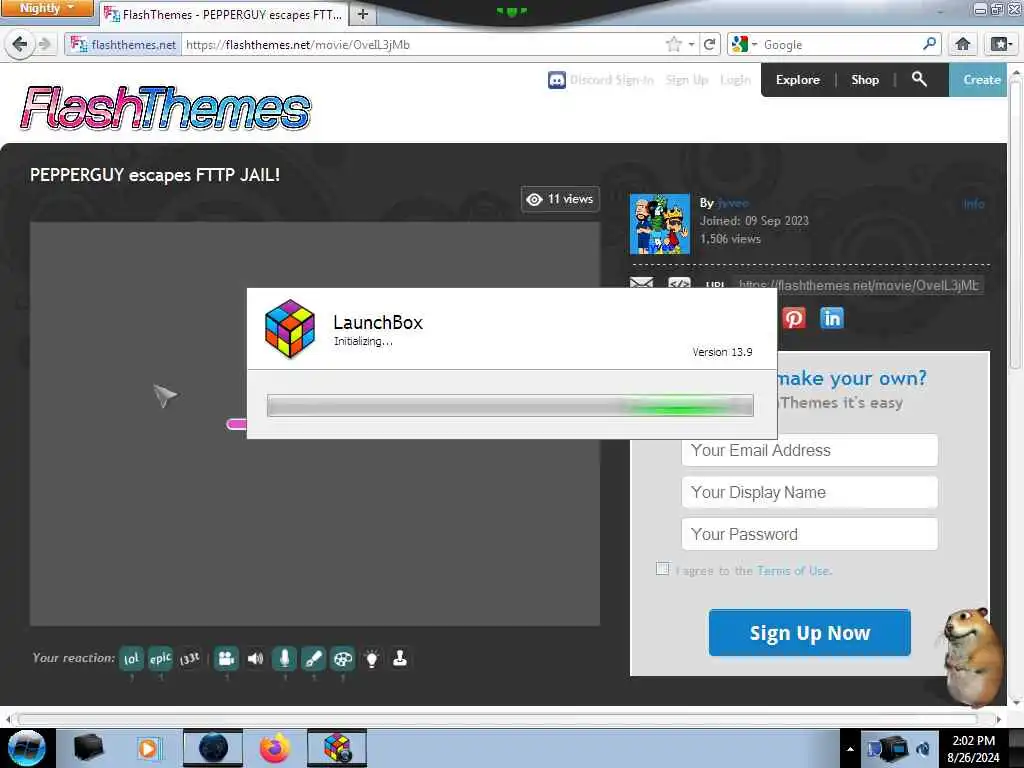Screen dimensions: 1024x768
Task: Tick the agree to Terms of Use checkbox
Action: point(662,569)
